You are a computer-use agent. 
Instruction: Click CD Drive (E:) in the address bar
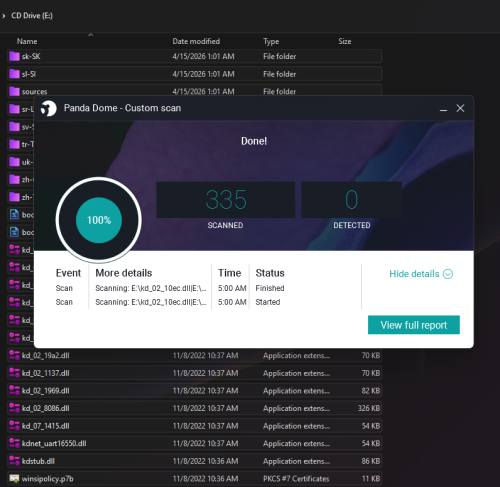click(32, 16)
